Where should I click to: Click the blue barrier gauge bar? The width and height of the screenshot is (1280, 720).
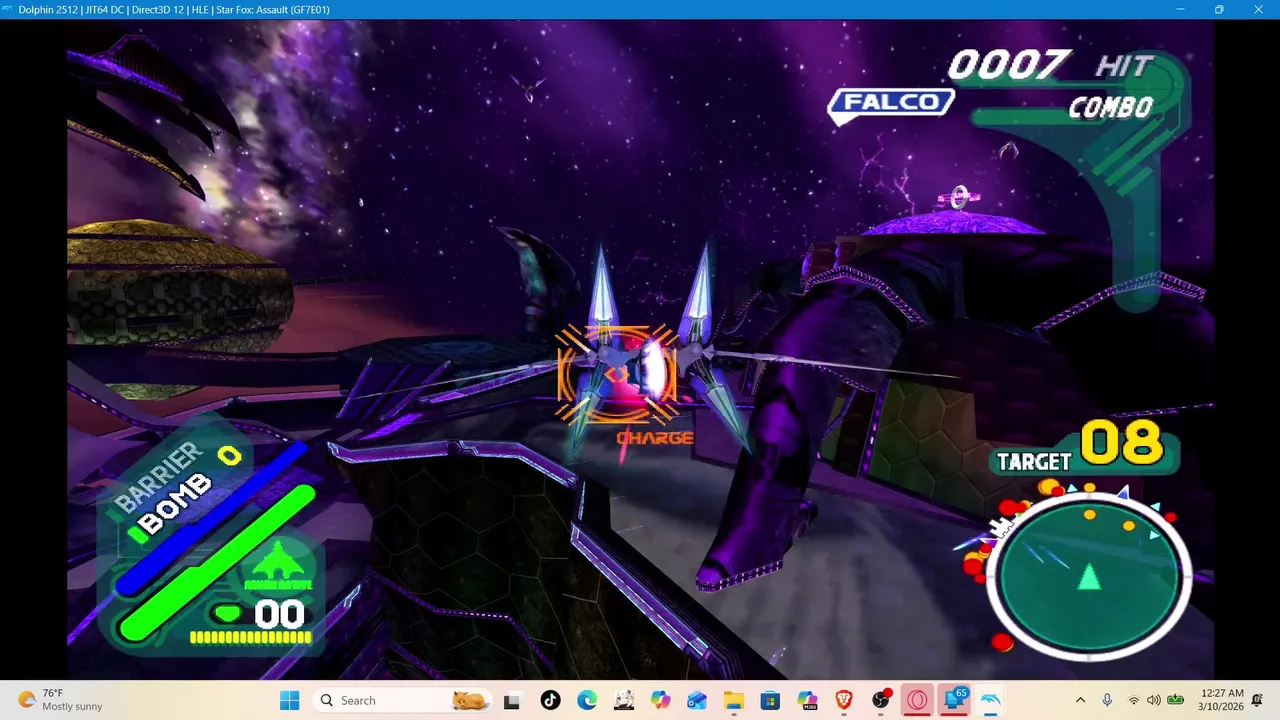coord(212,518)
